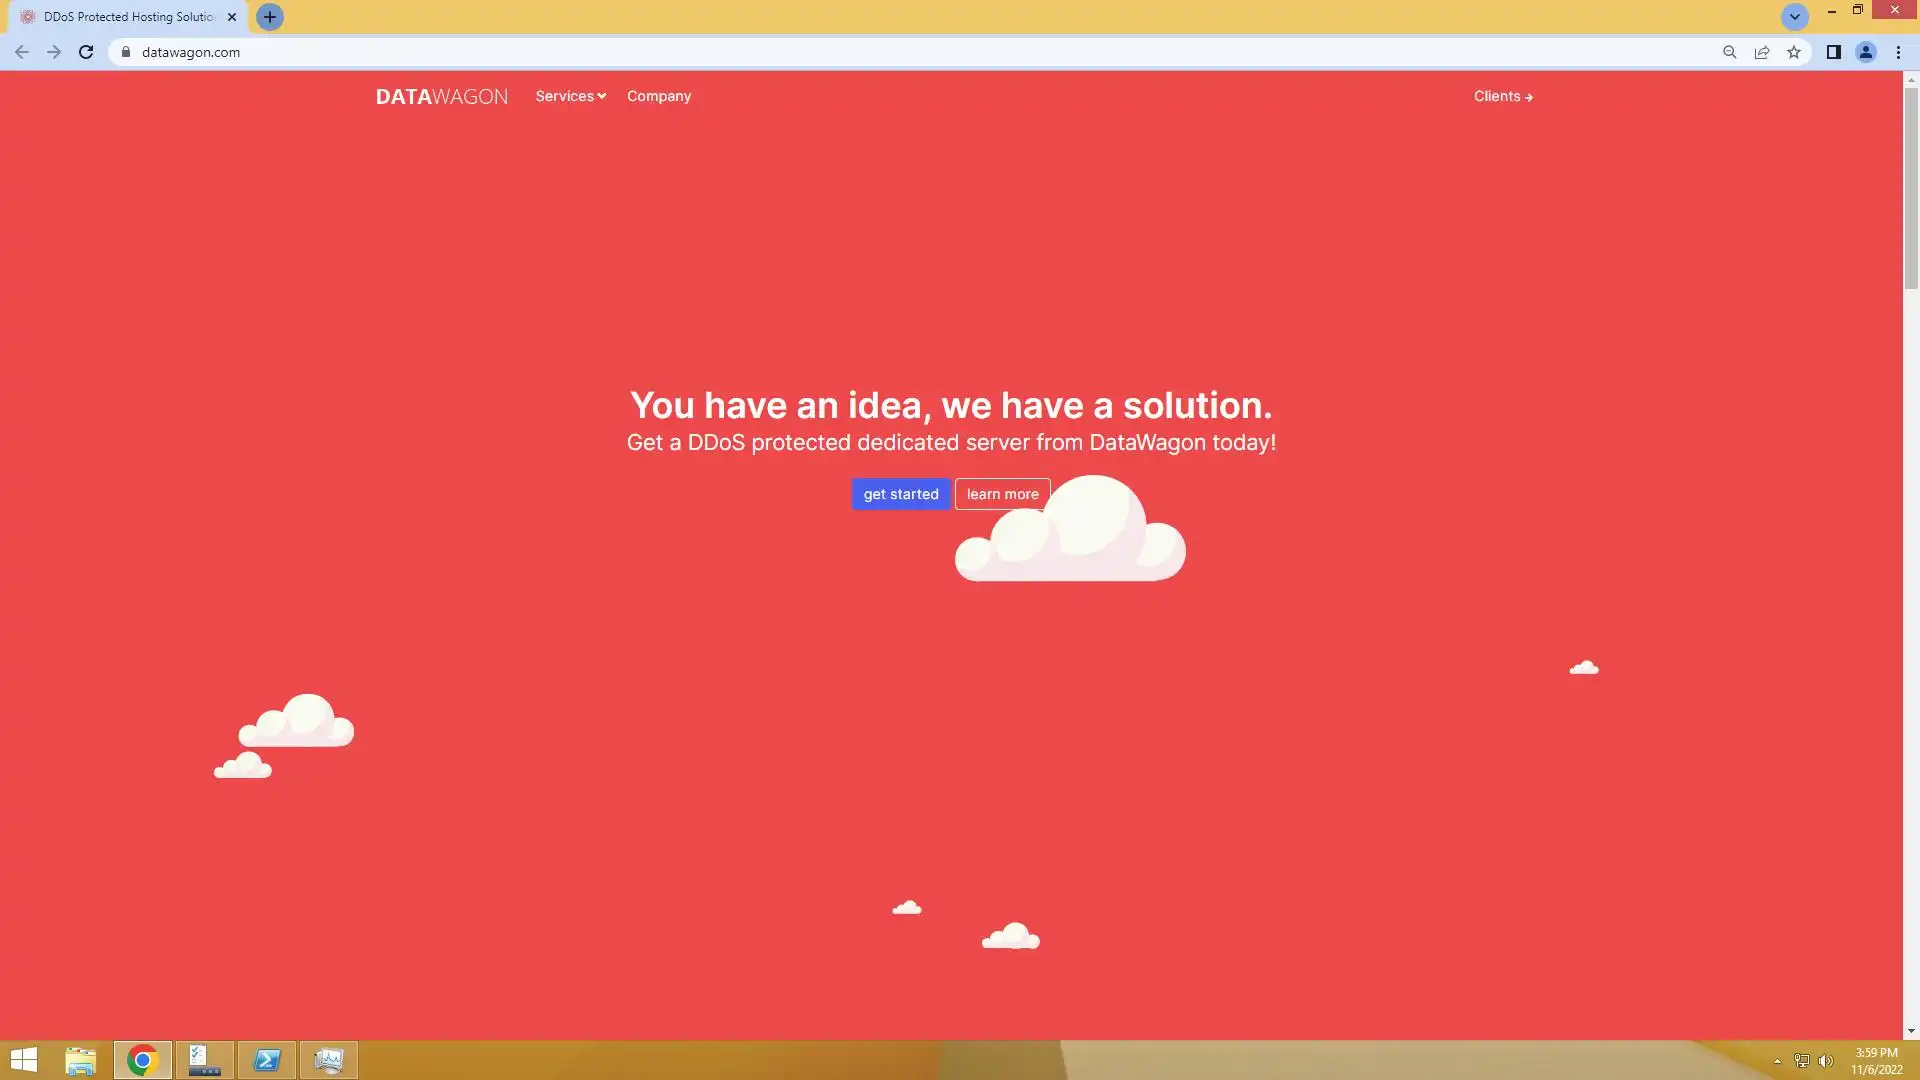
Task: Open the Clients link
Action: pos(1502,96)
